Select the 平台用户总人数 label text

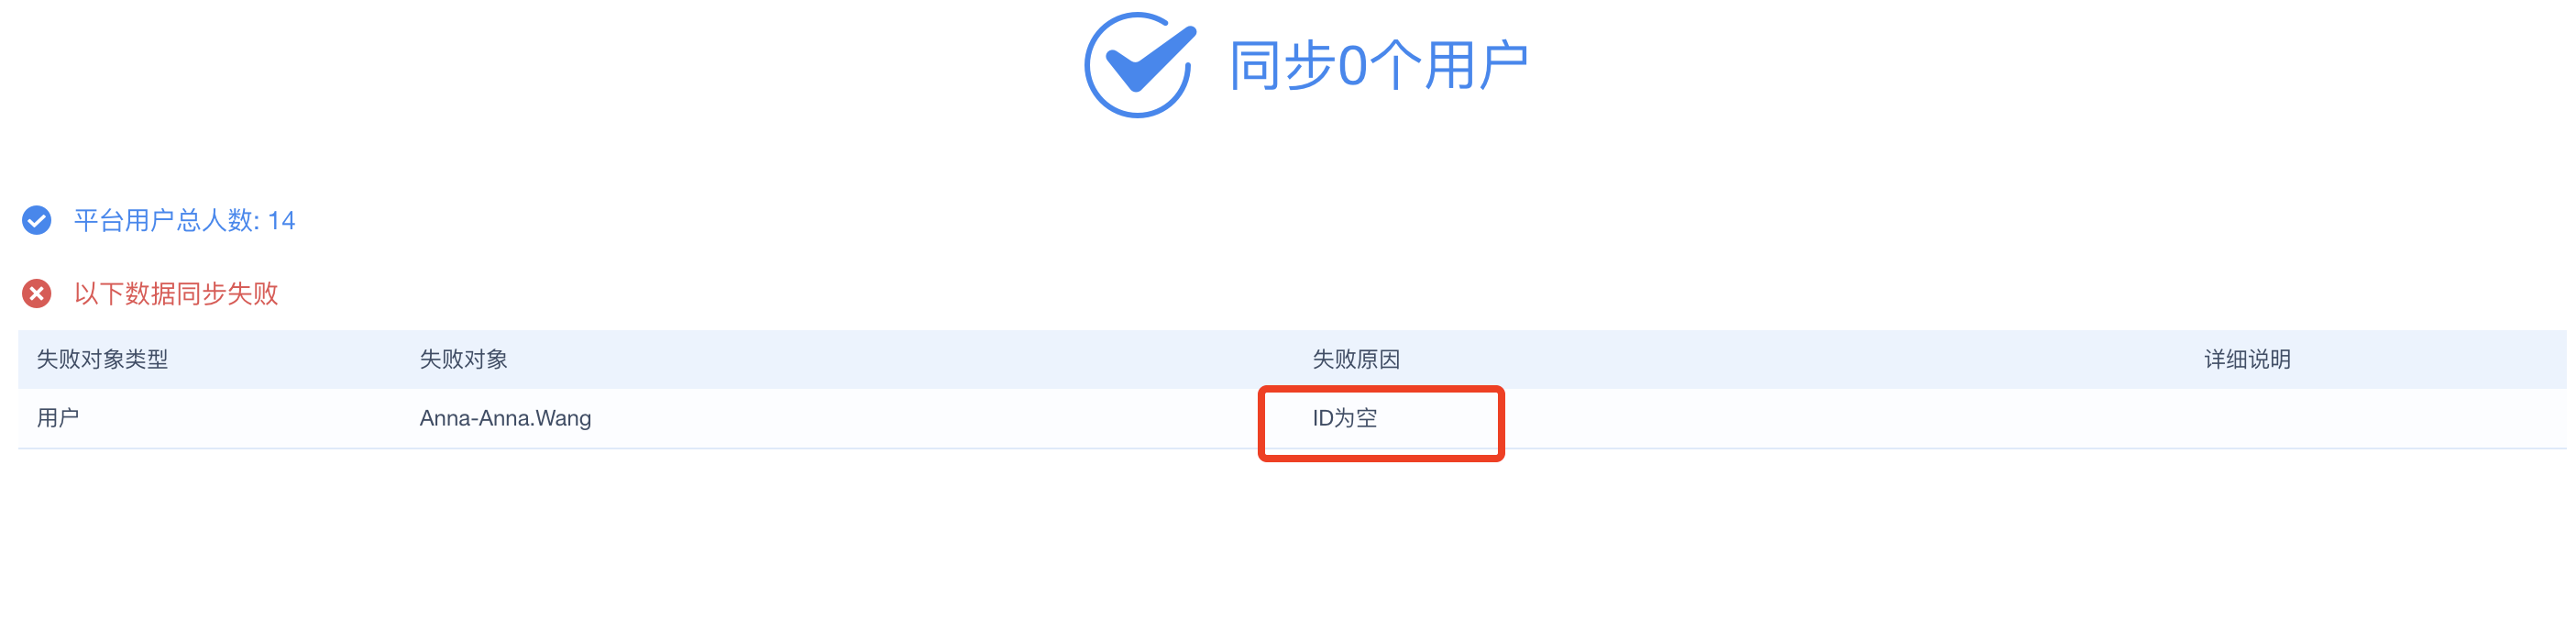click(165, 220)
